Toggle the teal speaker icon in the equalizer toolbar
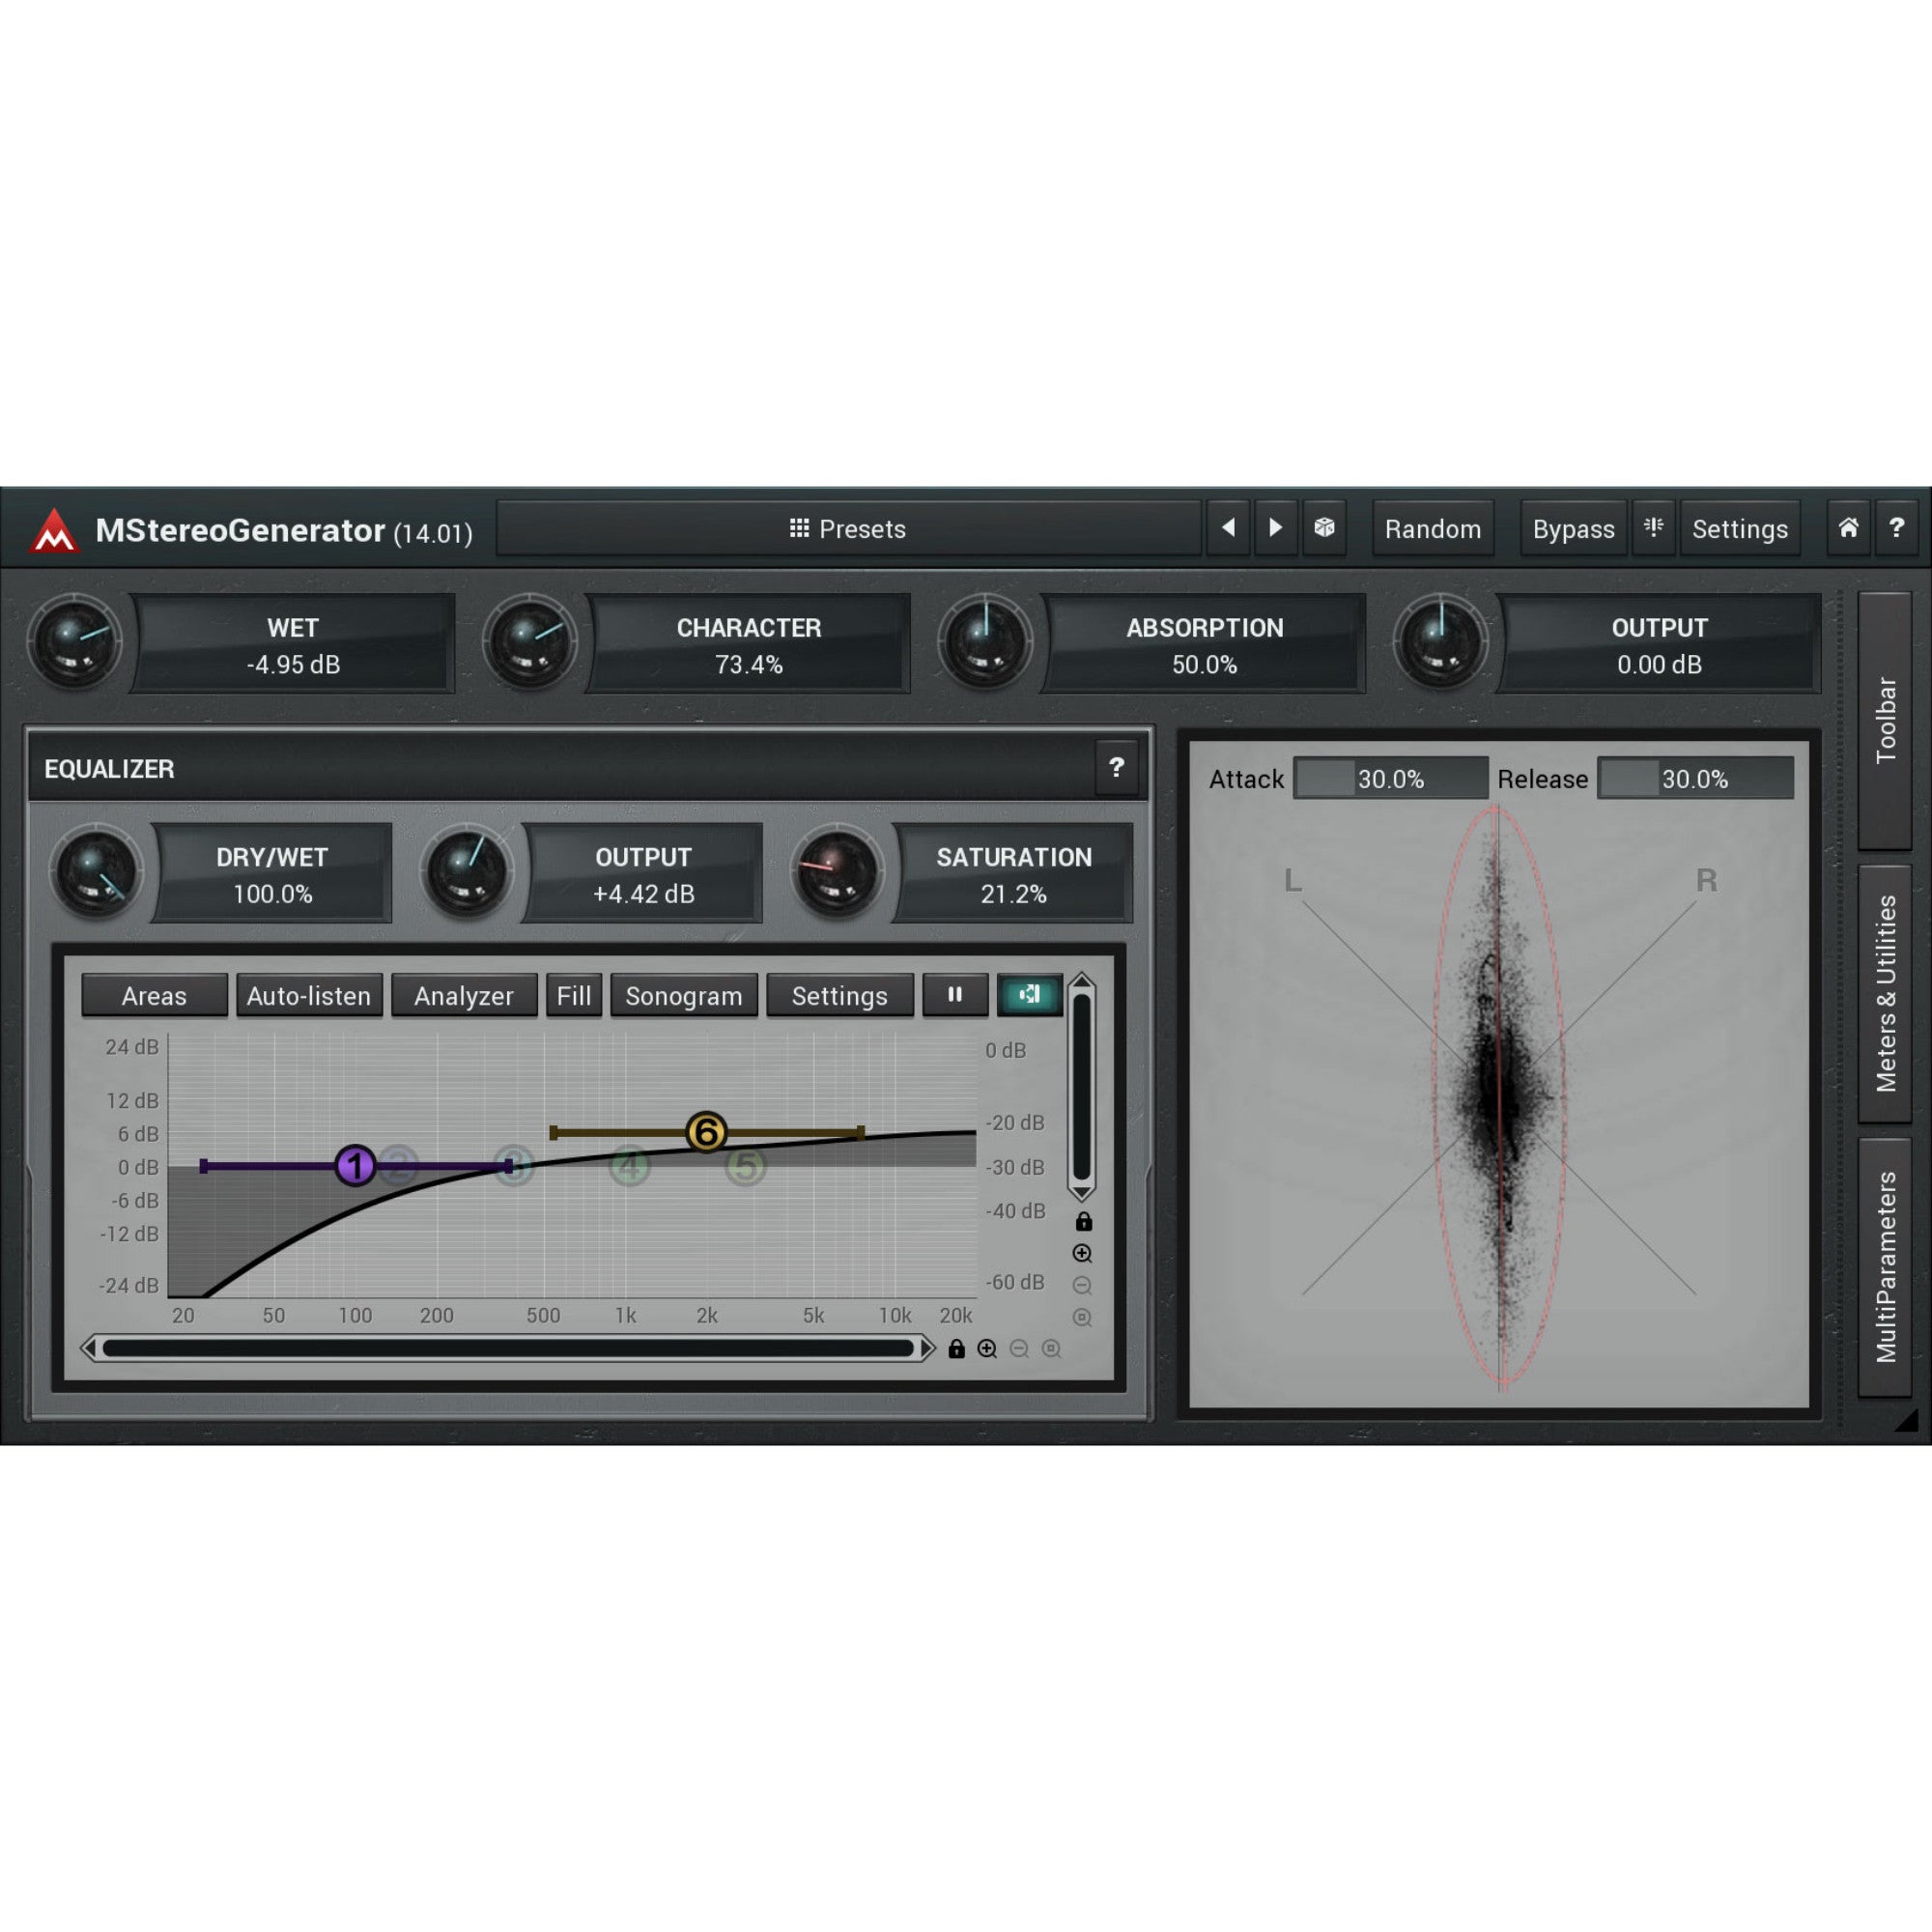This screenshot has width=1932, height=1932. tap(1029, 995)
